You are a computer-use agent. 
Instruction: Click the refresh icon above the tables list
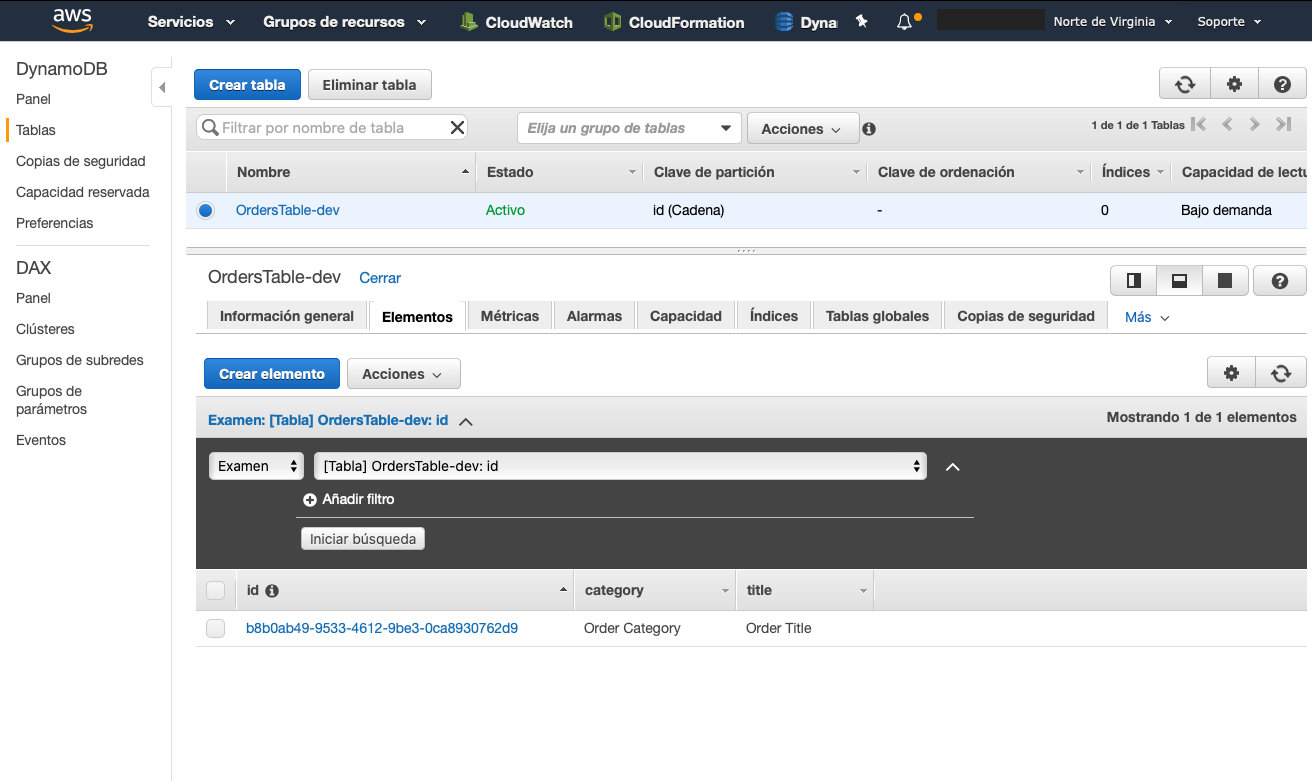[1184, 84]
